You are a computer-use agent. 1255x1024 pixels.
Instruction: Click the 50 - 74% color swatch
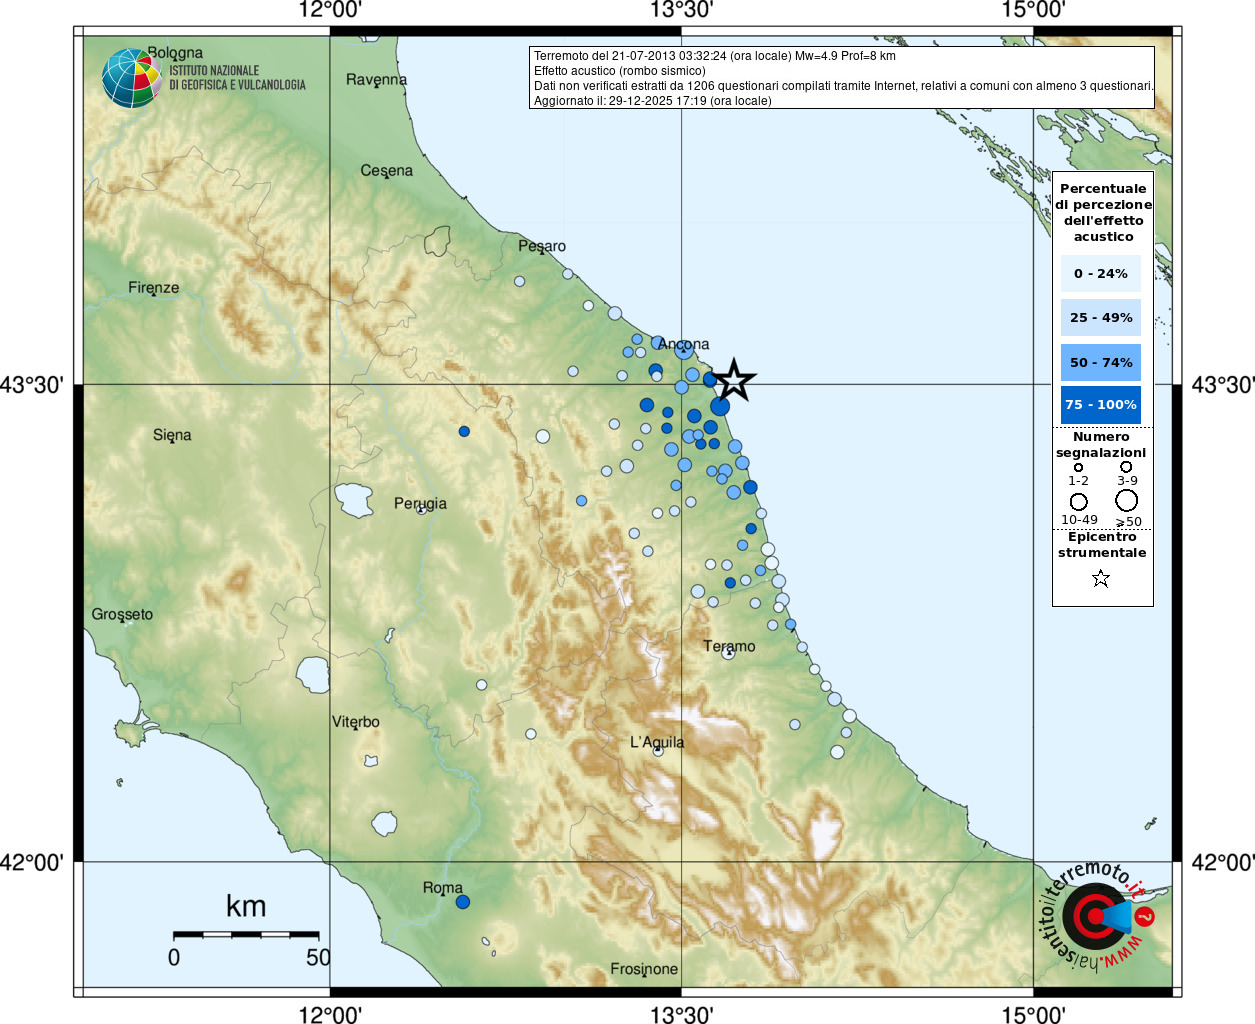coord(1101,362)
